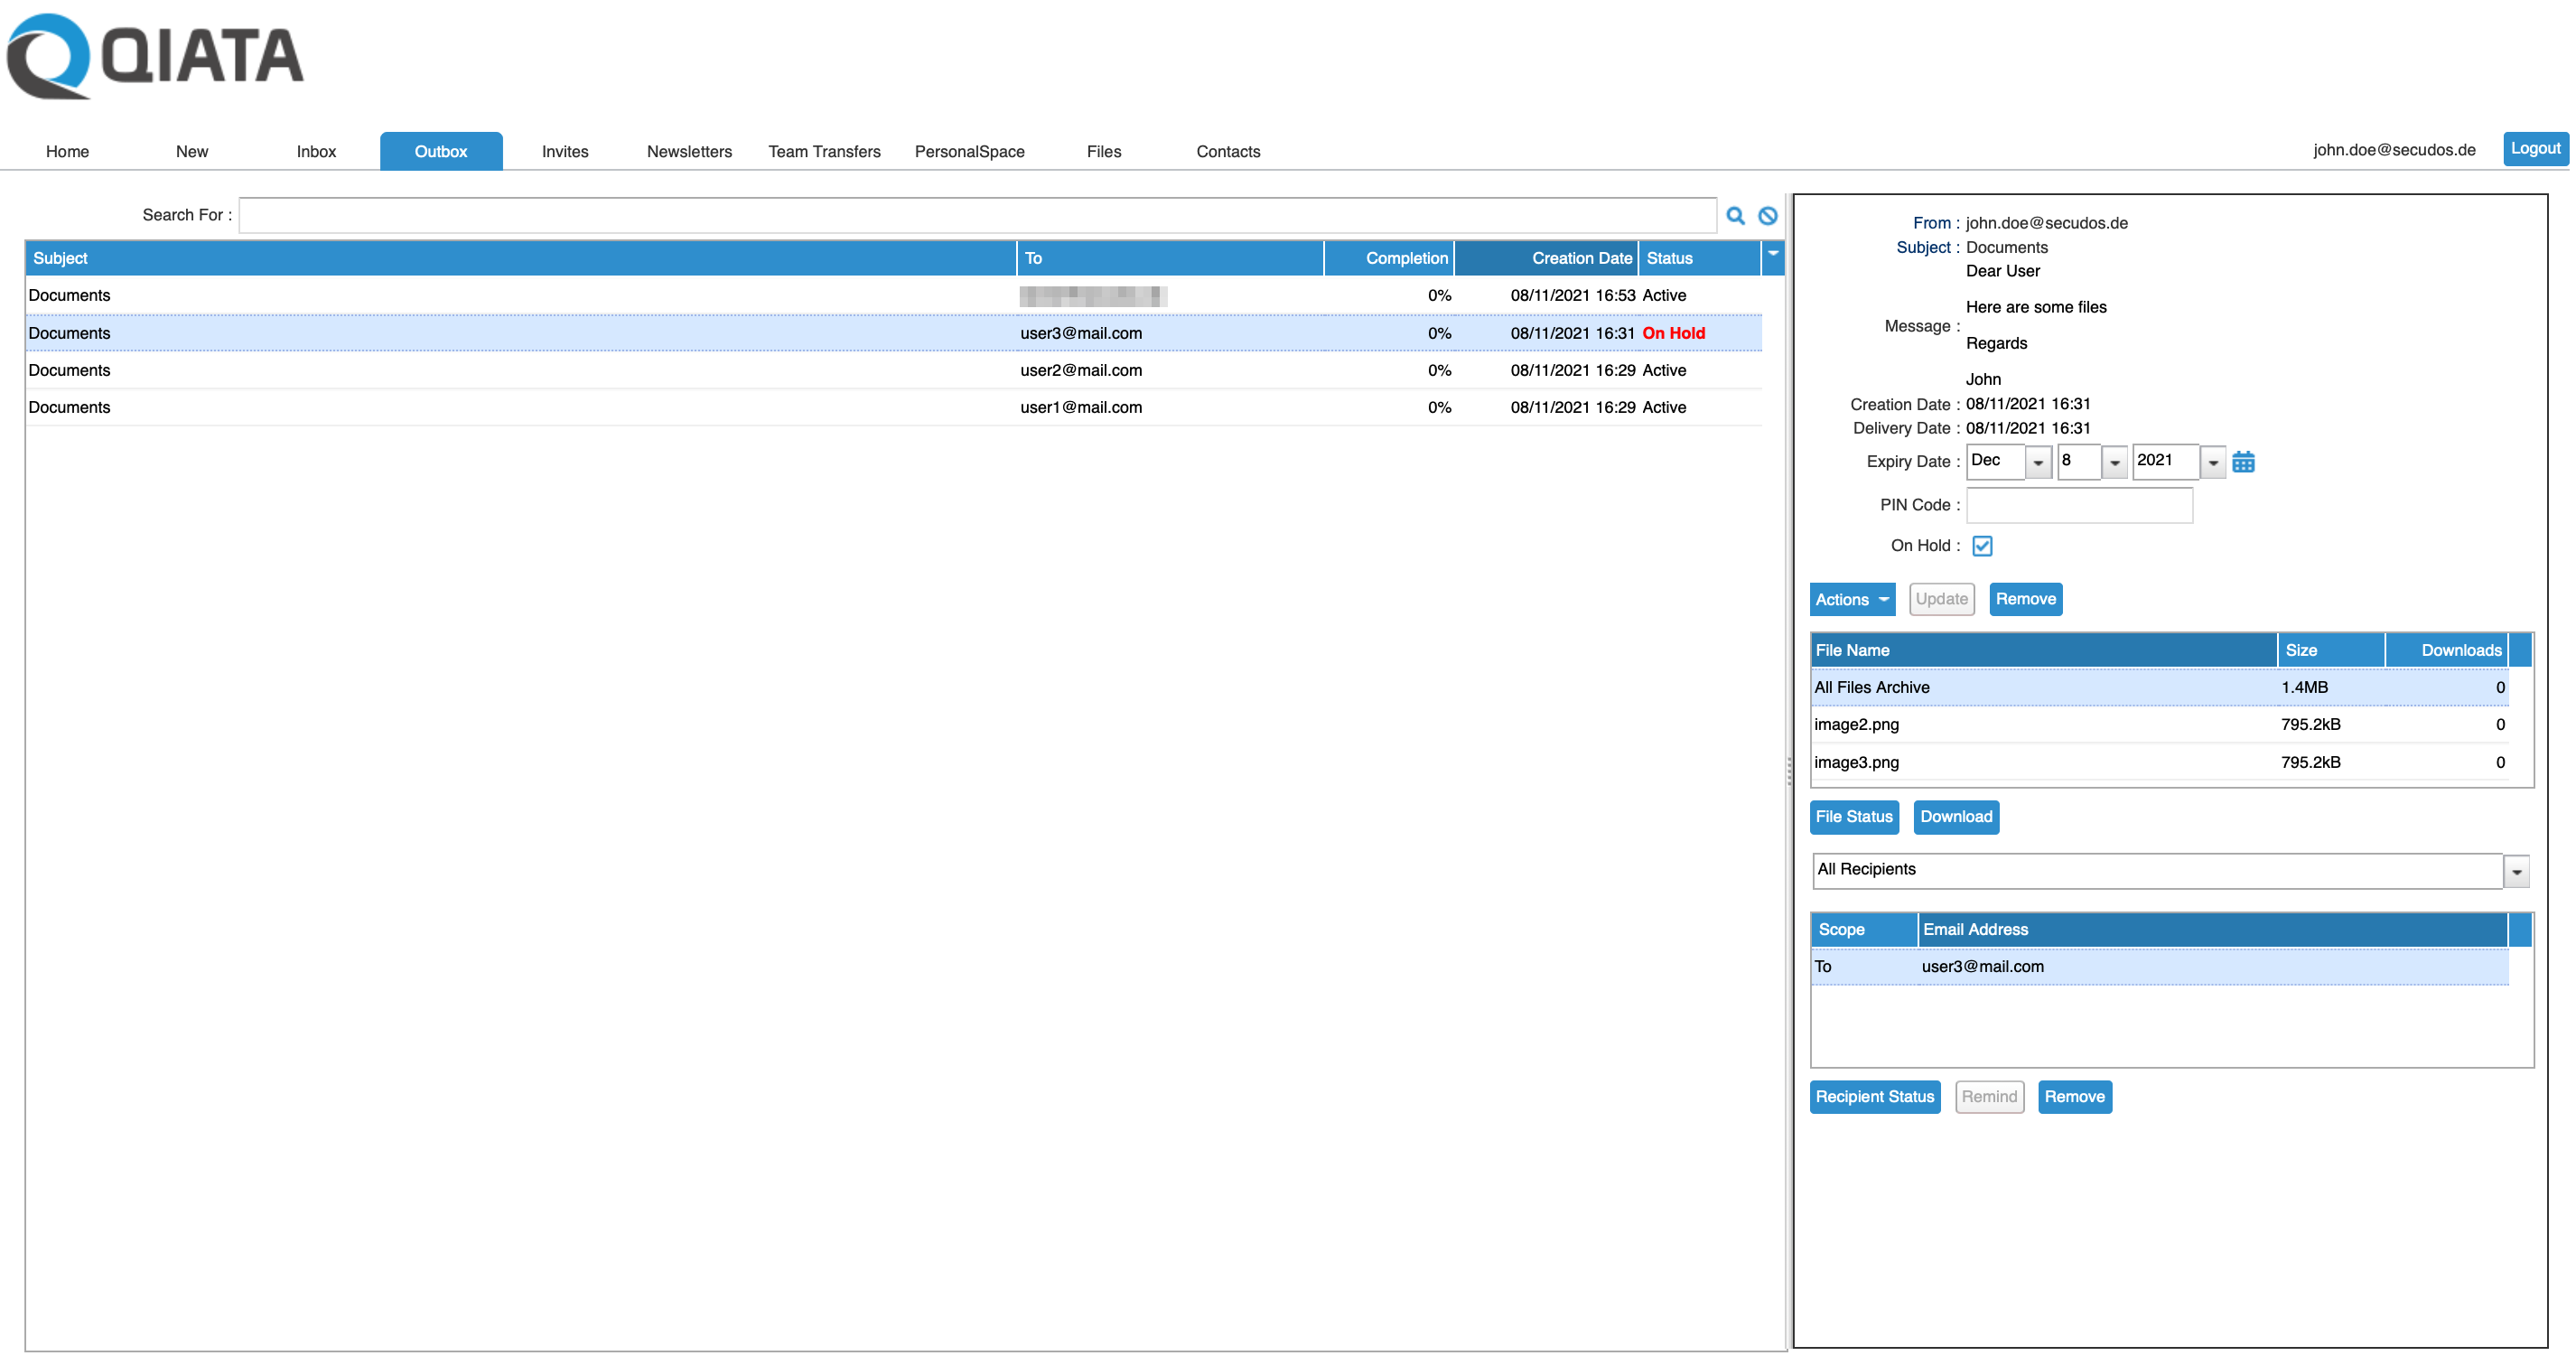
Task: Go to the Contacts tab
Action: click(x=1227, y=151)
